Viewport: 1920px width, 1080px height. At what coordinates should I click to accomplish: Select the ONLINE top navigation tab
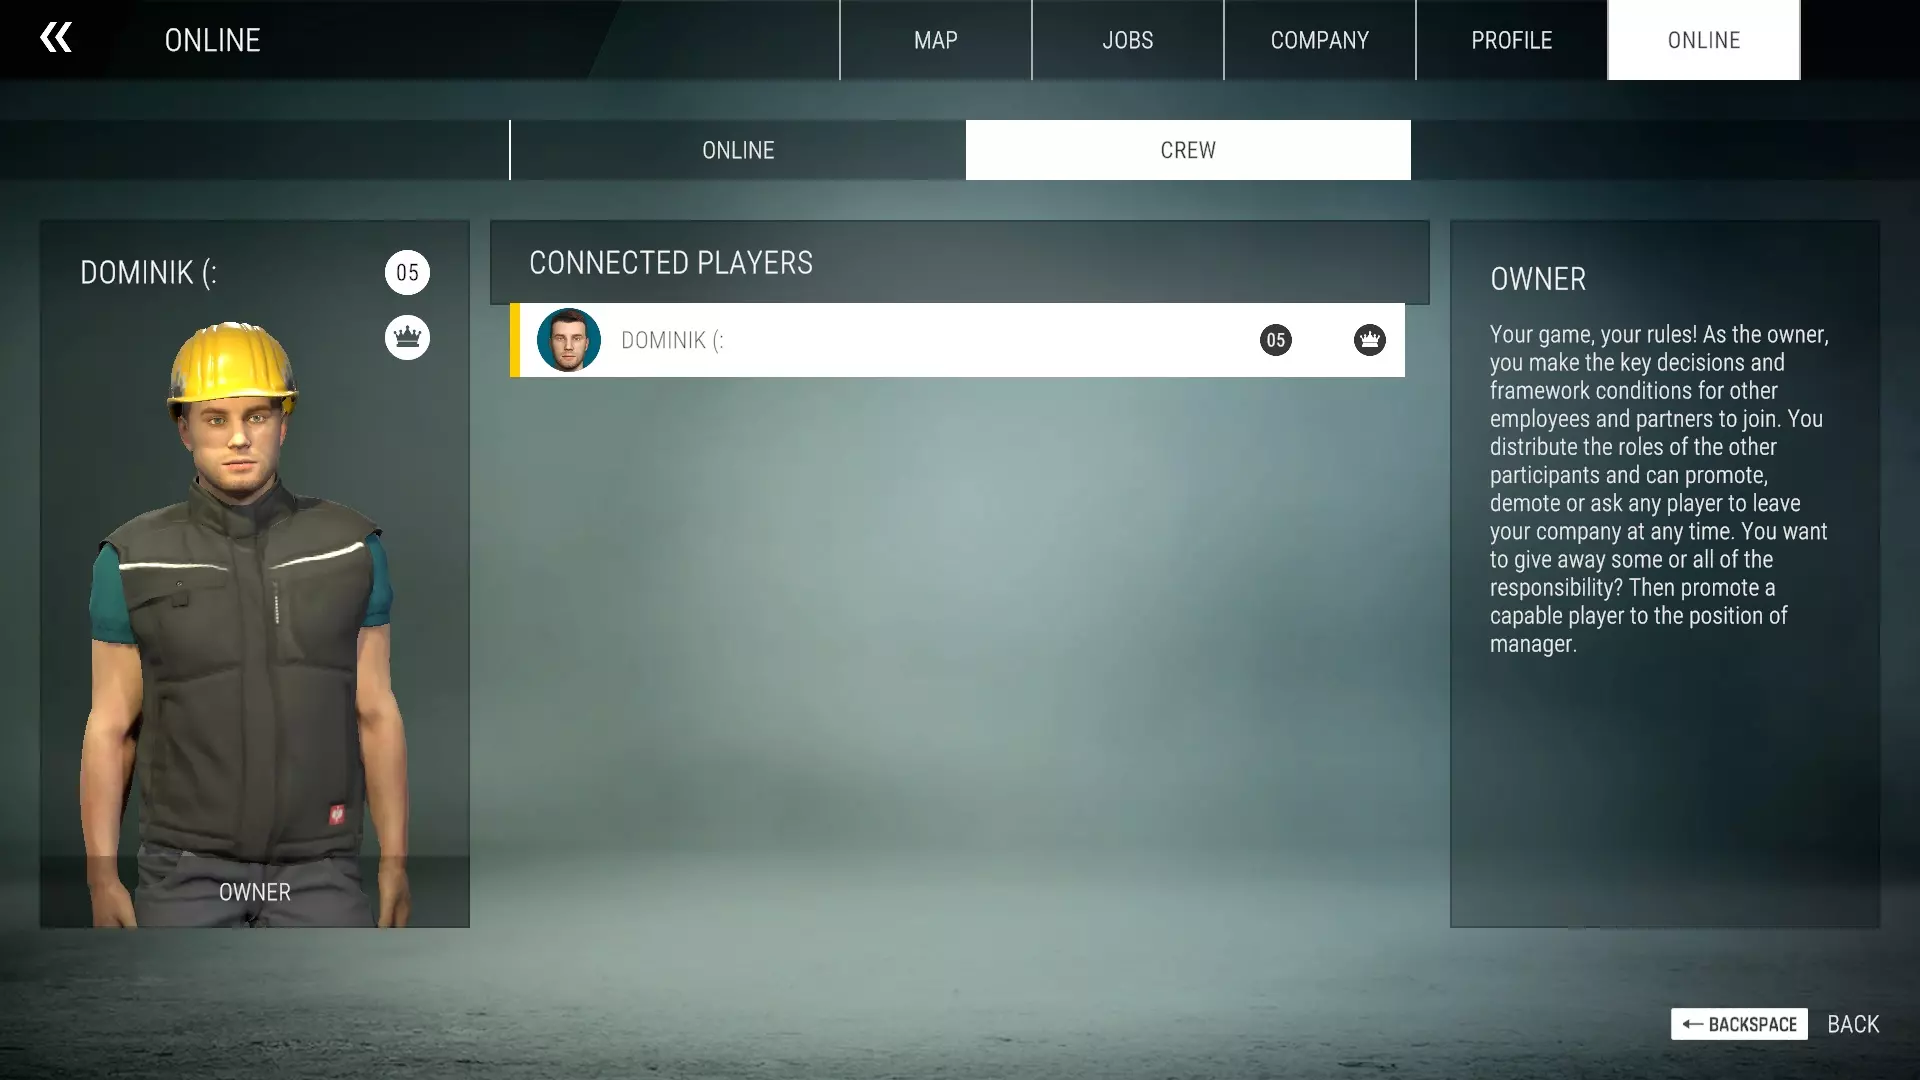point(1703,40)
